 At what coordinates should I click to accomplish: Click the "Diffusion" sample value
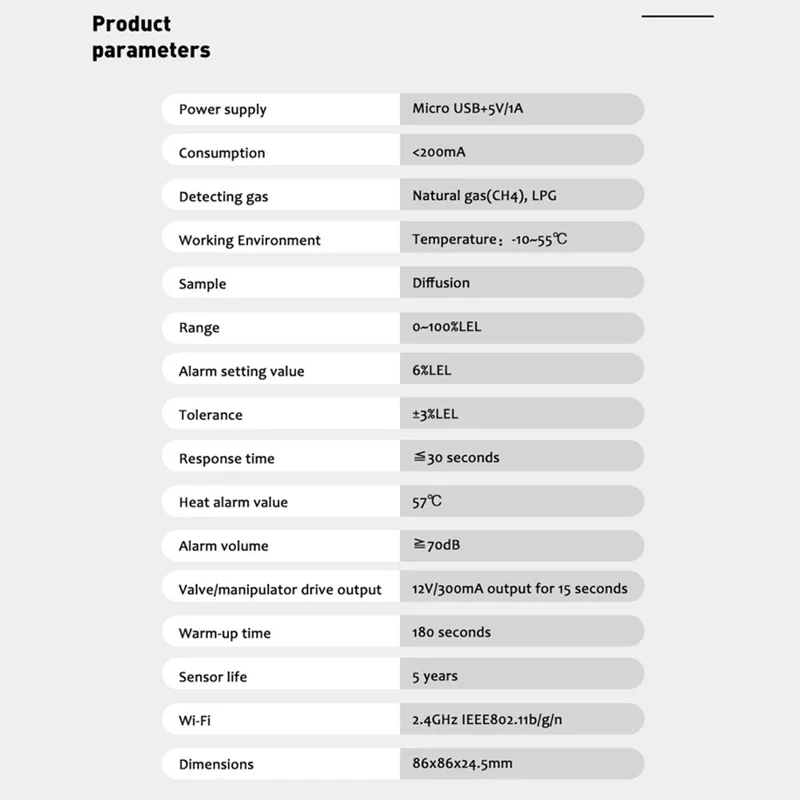click(441, 283)
